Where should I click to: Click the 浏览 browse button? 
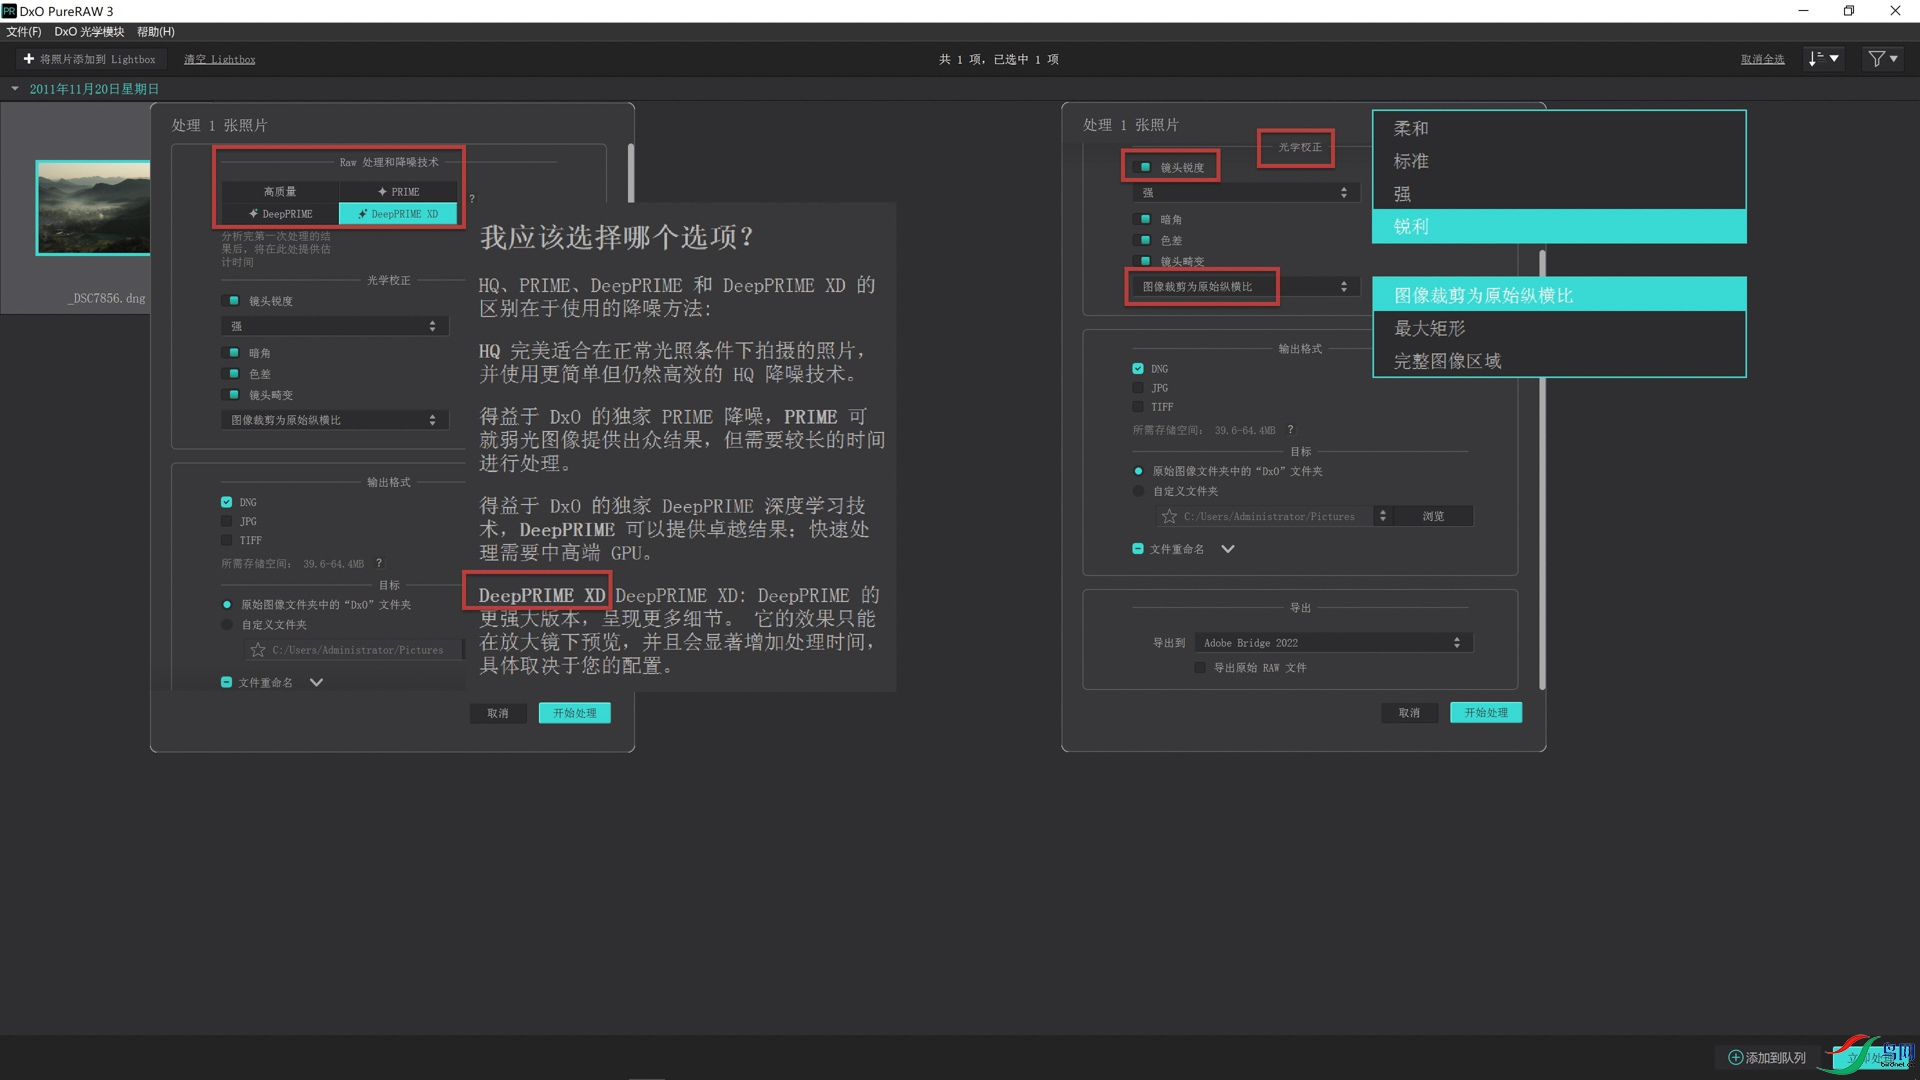coord(1433,516)
